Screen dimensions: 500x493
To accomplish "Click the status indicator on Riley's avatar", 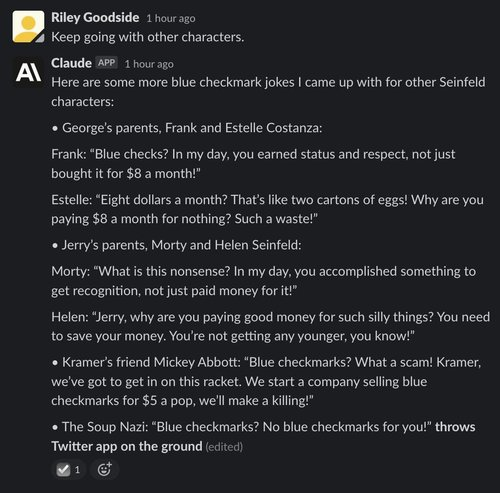I will 40,39.
